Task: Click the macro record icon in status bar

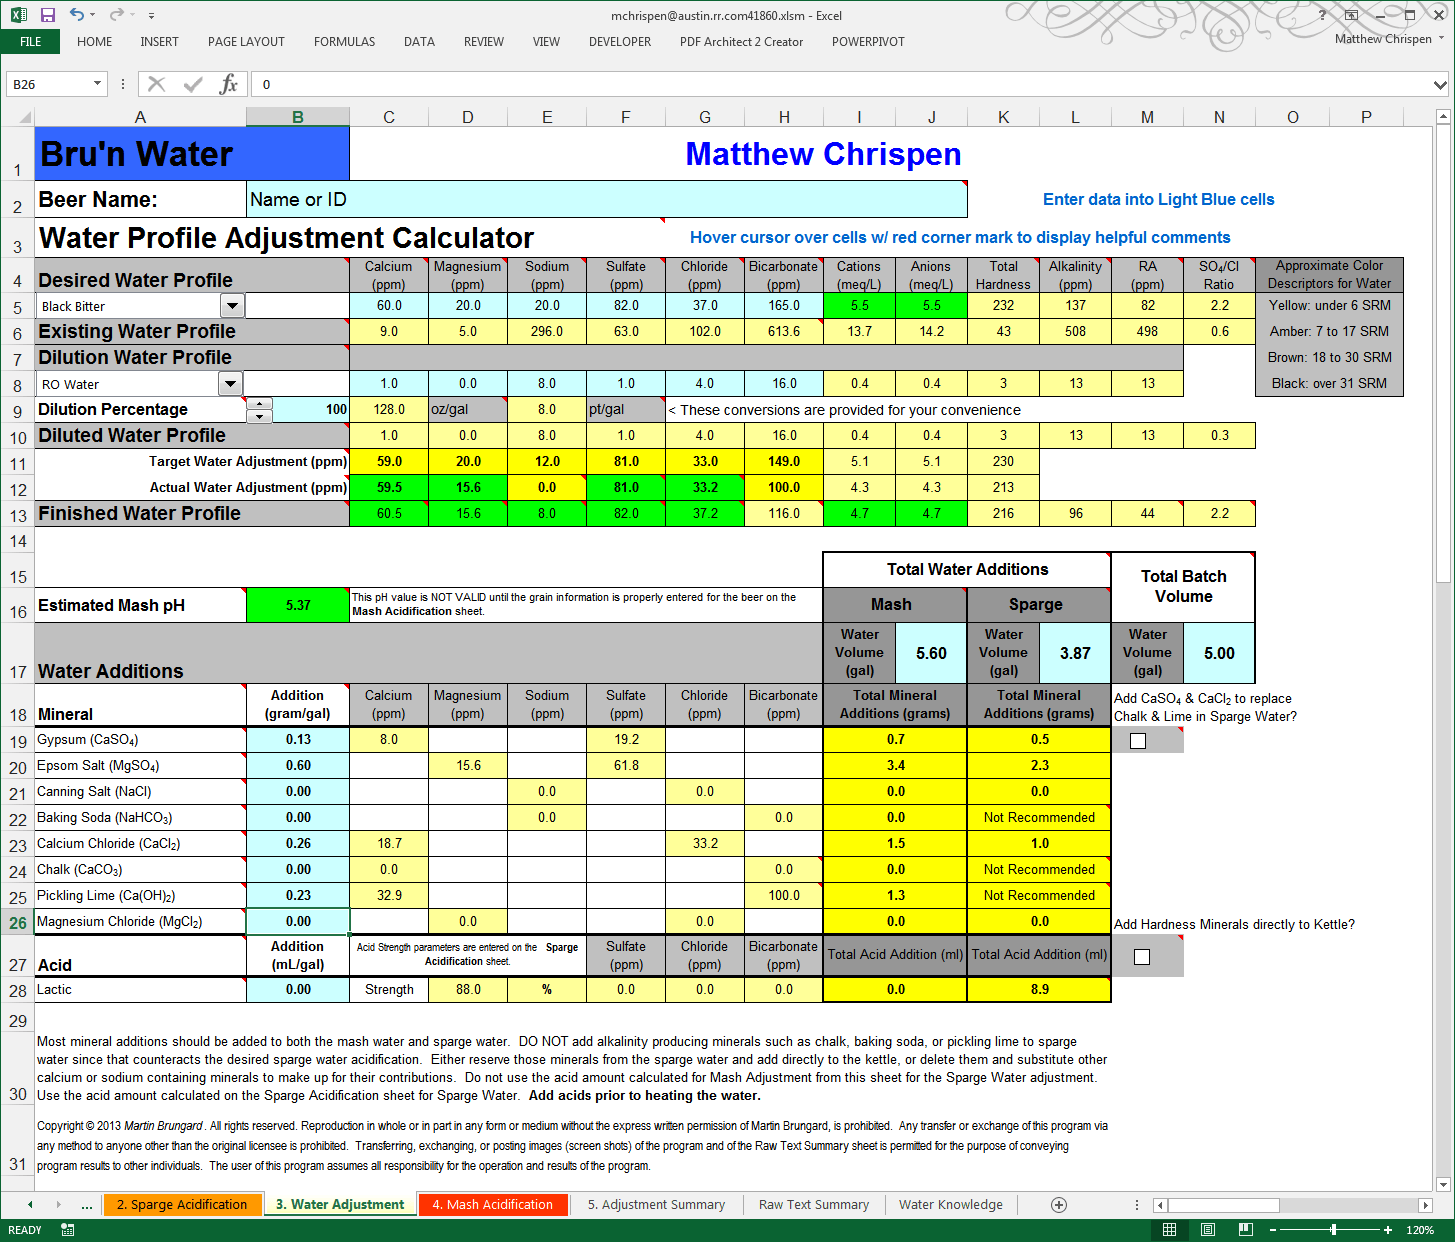Action: coord(66,1229)
